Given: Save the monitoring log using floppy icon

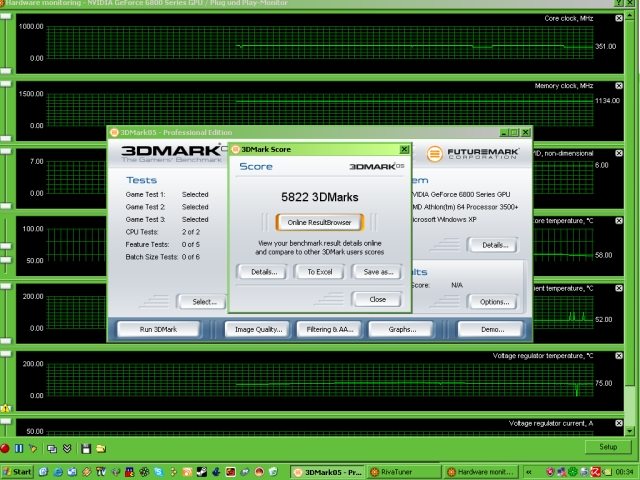Looking at the screenshot, I should click(86, 449).
